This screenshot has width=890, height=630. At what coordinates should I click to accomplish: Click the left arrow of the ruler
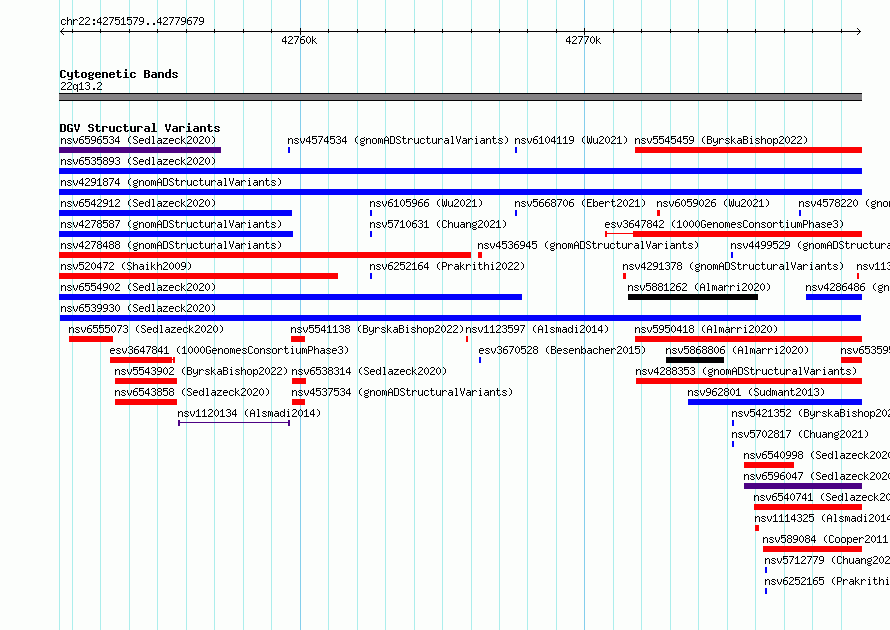click(62, 31)
